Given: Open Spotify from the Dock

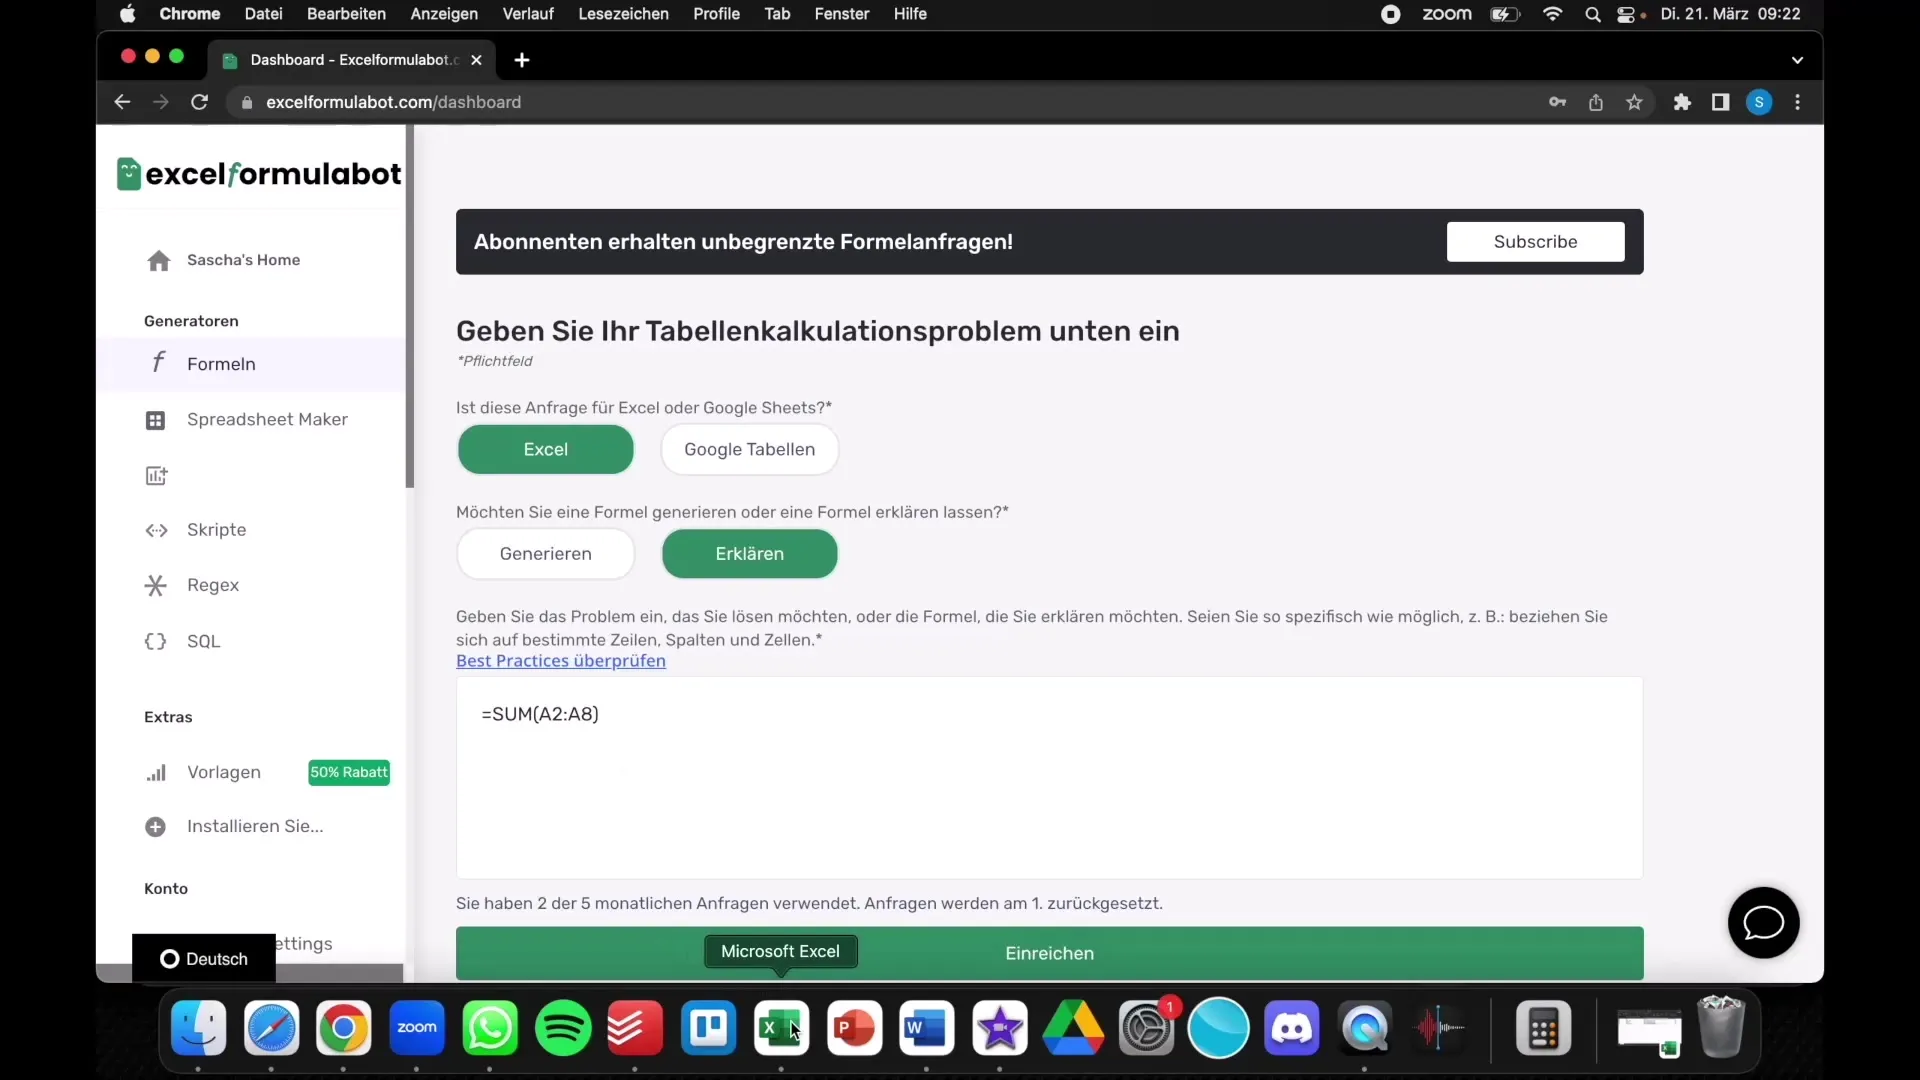Looking at the screenshot, I should tap(563, 1028).
